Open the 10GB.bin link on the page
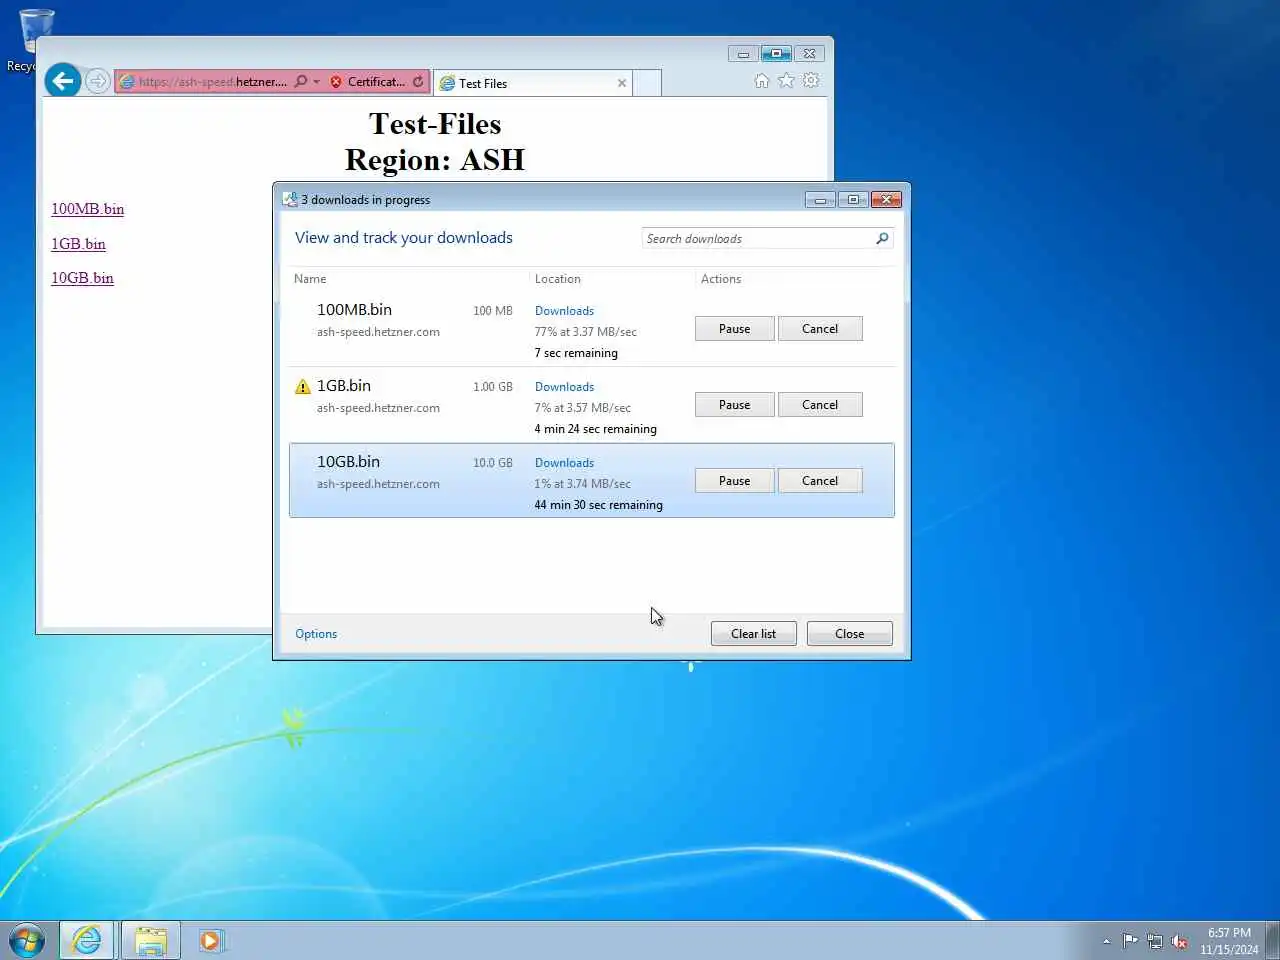Image resolution: width=1280 pixels, height=960 pixels. (82, 278)
